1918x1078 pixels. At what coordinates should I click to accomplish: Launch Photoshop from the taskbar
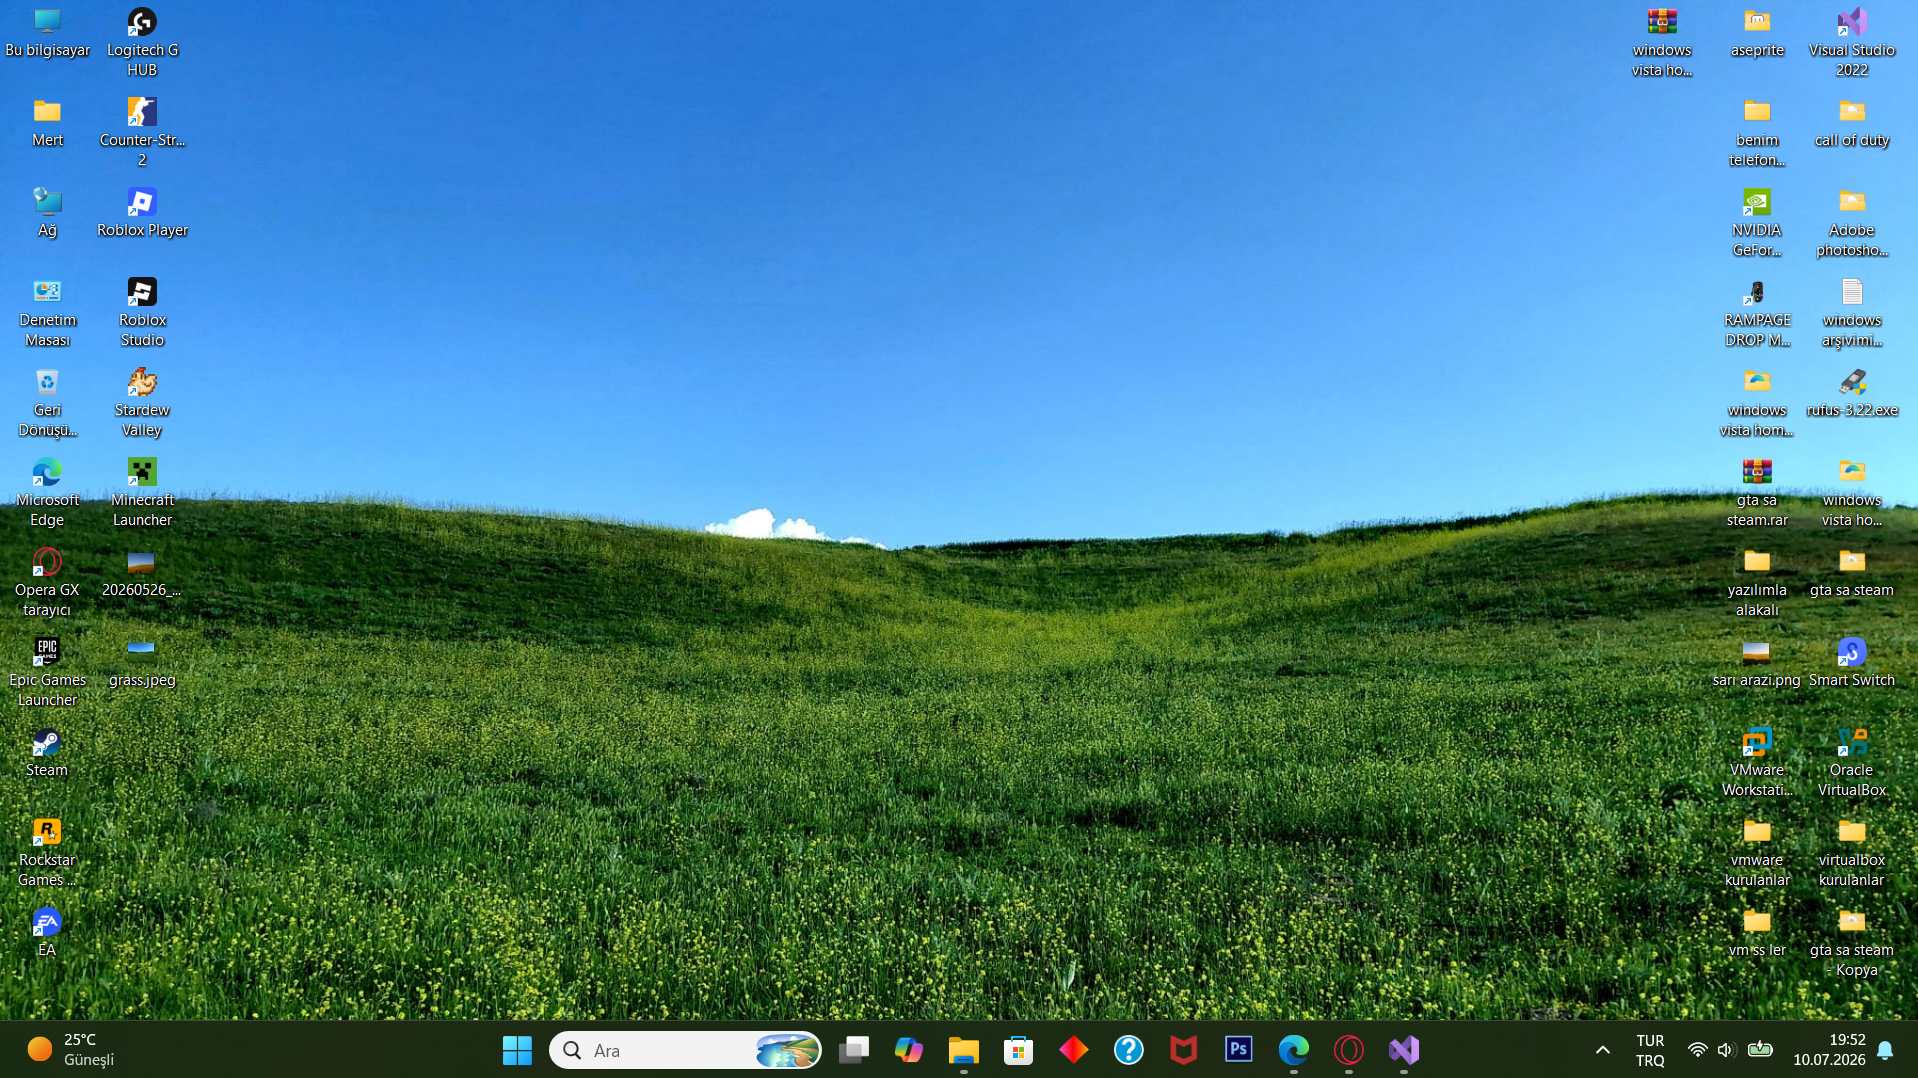1239,1050
